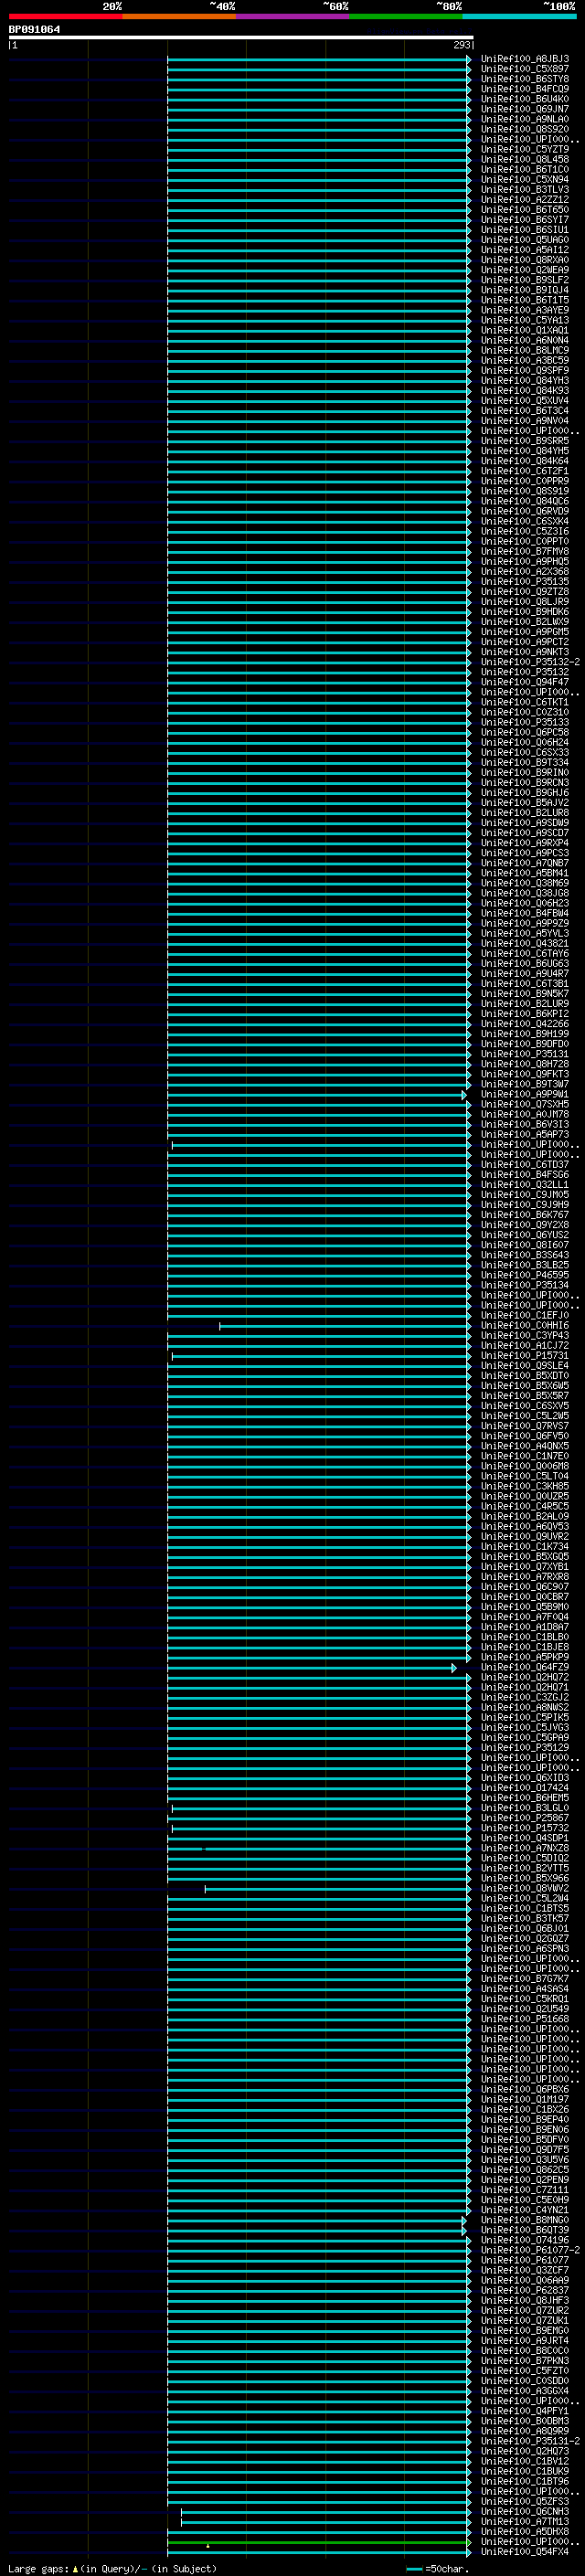Select label UniRef100_Q8L458
This screenshot has height=2576, width=585.
(525, 159)
